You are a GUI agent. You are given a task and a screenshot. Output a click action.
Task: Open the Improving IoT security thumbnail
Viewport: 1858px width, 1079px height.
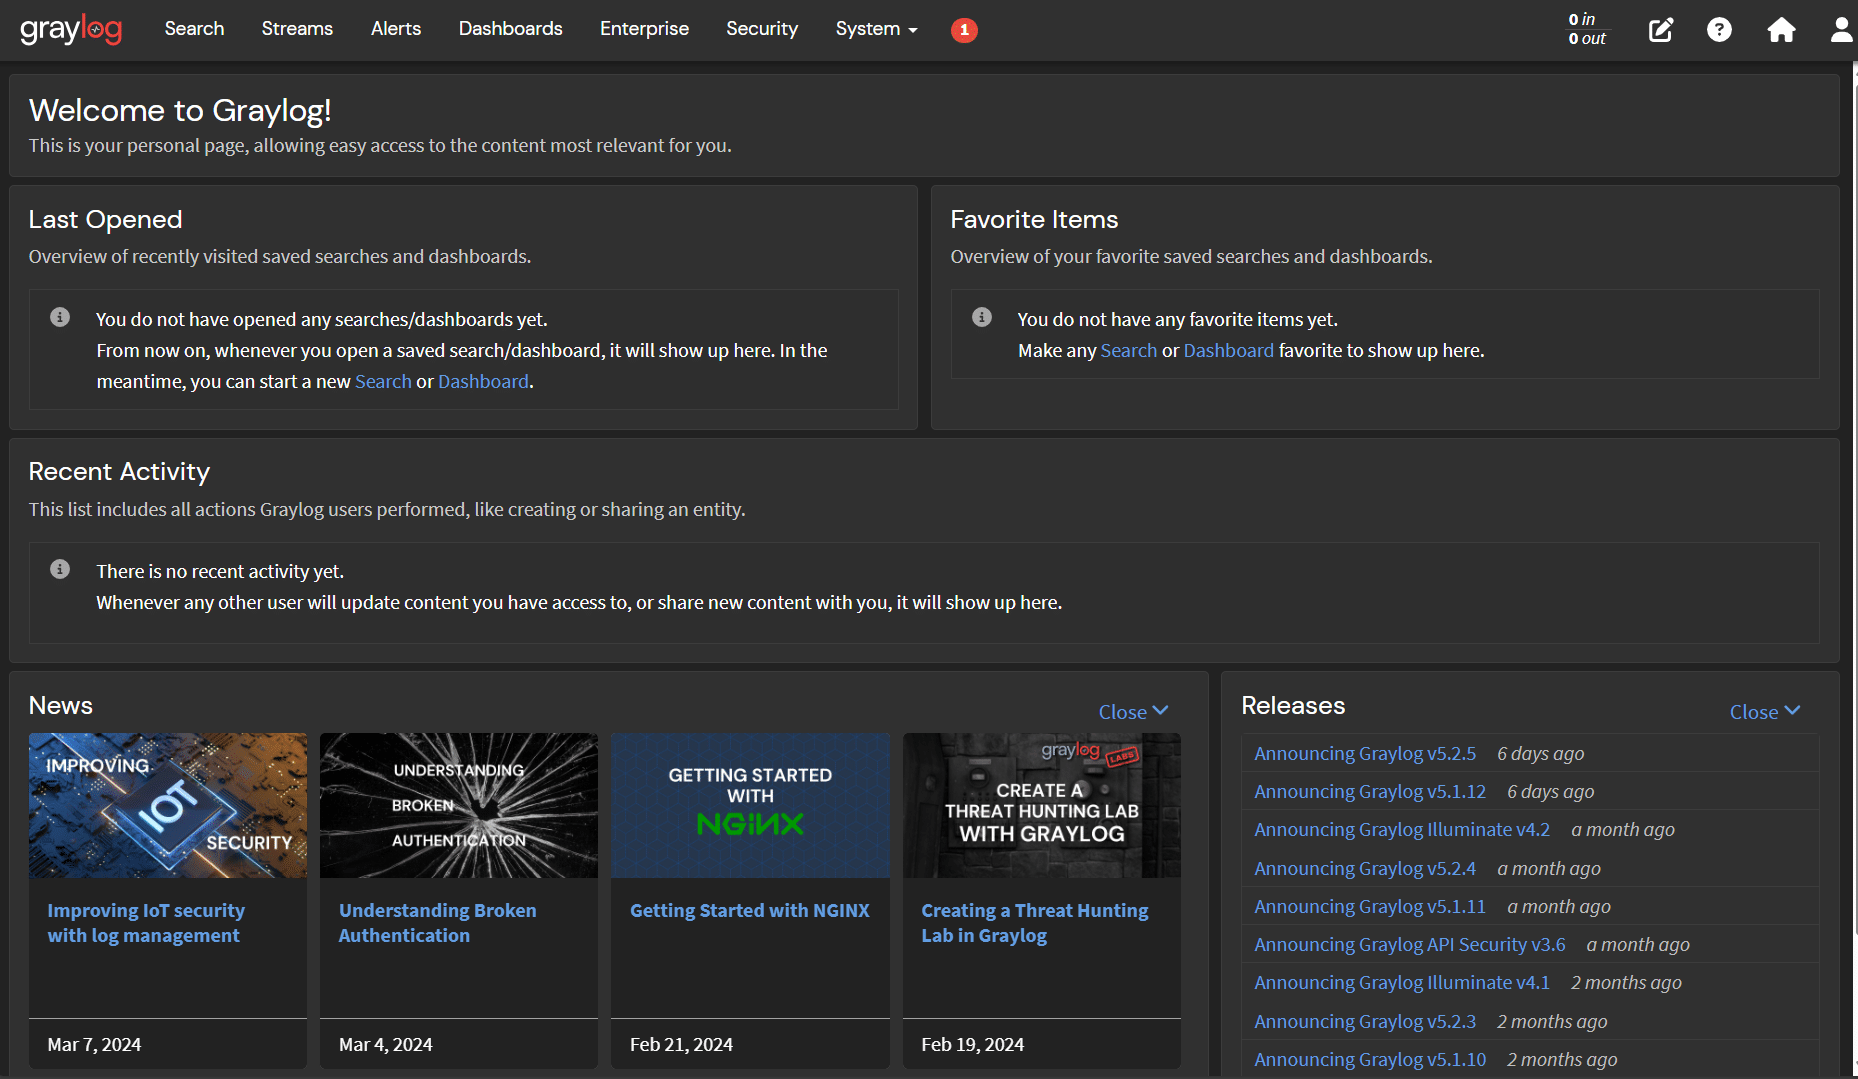168,805
